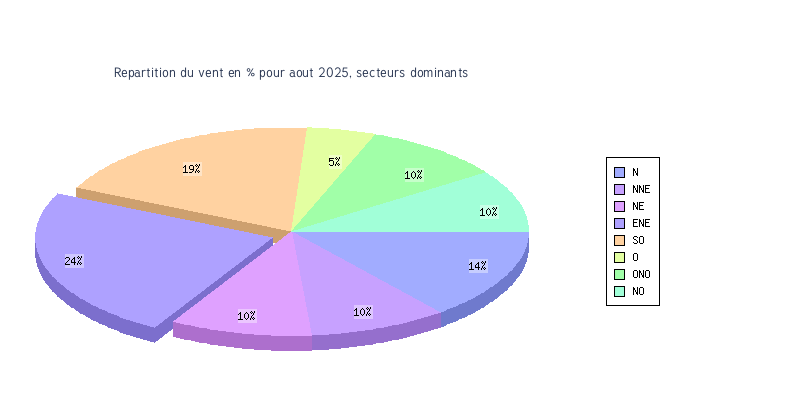810x400 pixels.
Task: Click the 24% percentage label
Action: 73,261
